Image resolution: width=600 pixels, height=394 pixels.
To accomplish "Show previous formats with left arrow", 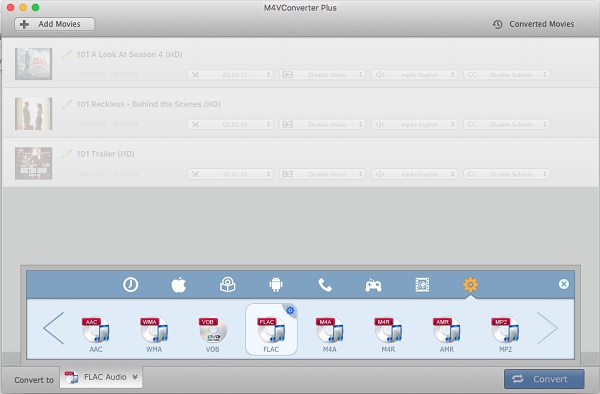I will coord(54,328).
